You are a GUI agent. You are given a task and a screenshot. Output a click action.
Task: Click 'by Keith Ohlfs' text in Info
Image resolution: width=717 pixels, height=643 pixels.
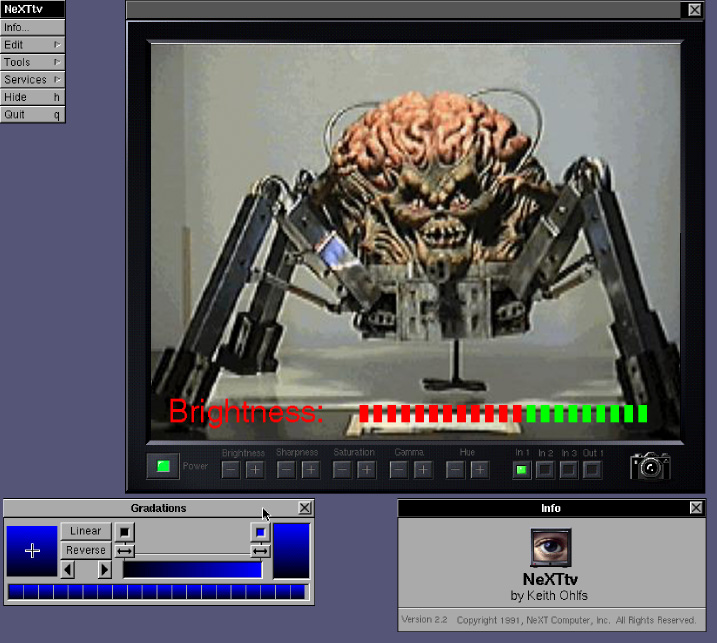549,595
